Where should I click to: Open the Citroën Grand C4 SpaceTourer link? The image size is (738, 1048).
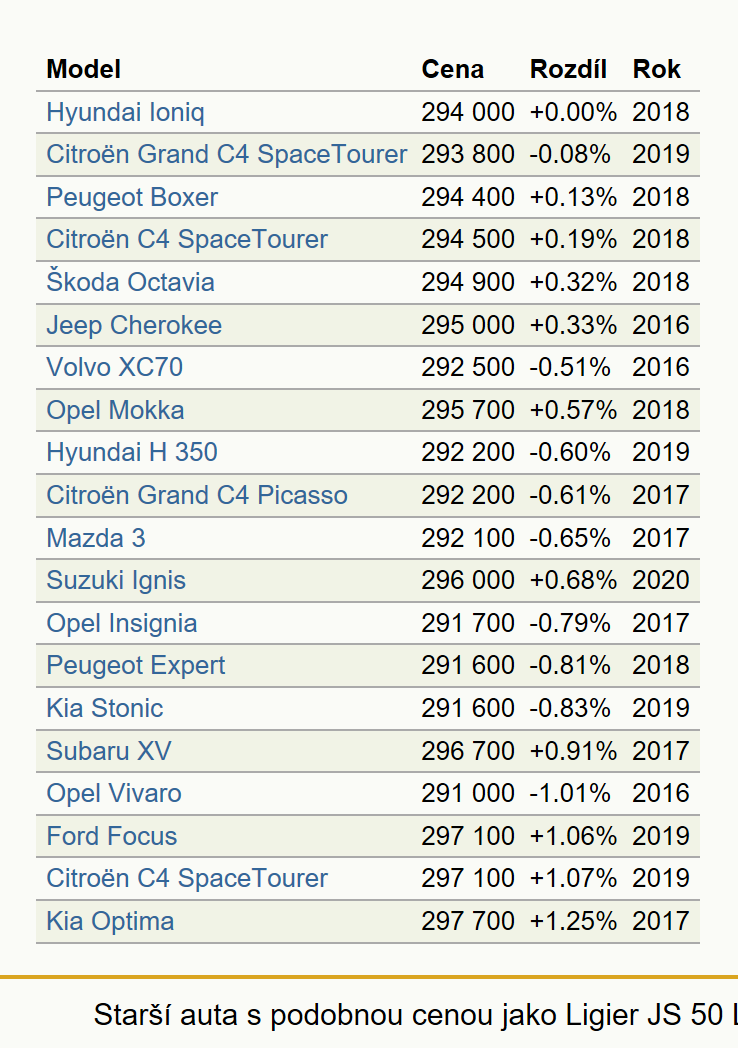coord(227,154)
